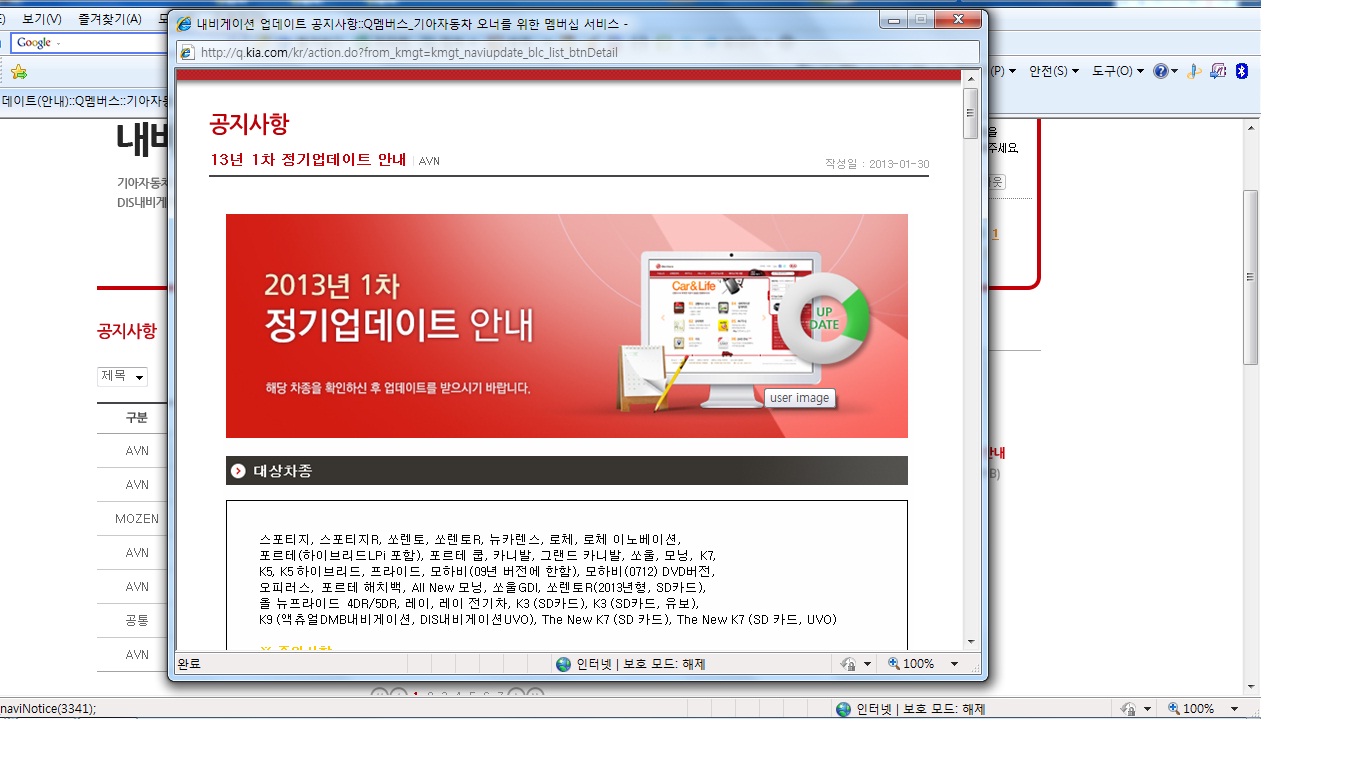Click the 2013년 1차 정기업데이트 banner image
Image resolution: width=1366 pixels, height=768 pixels.
coord(567,326)
